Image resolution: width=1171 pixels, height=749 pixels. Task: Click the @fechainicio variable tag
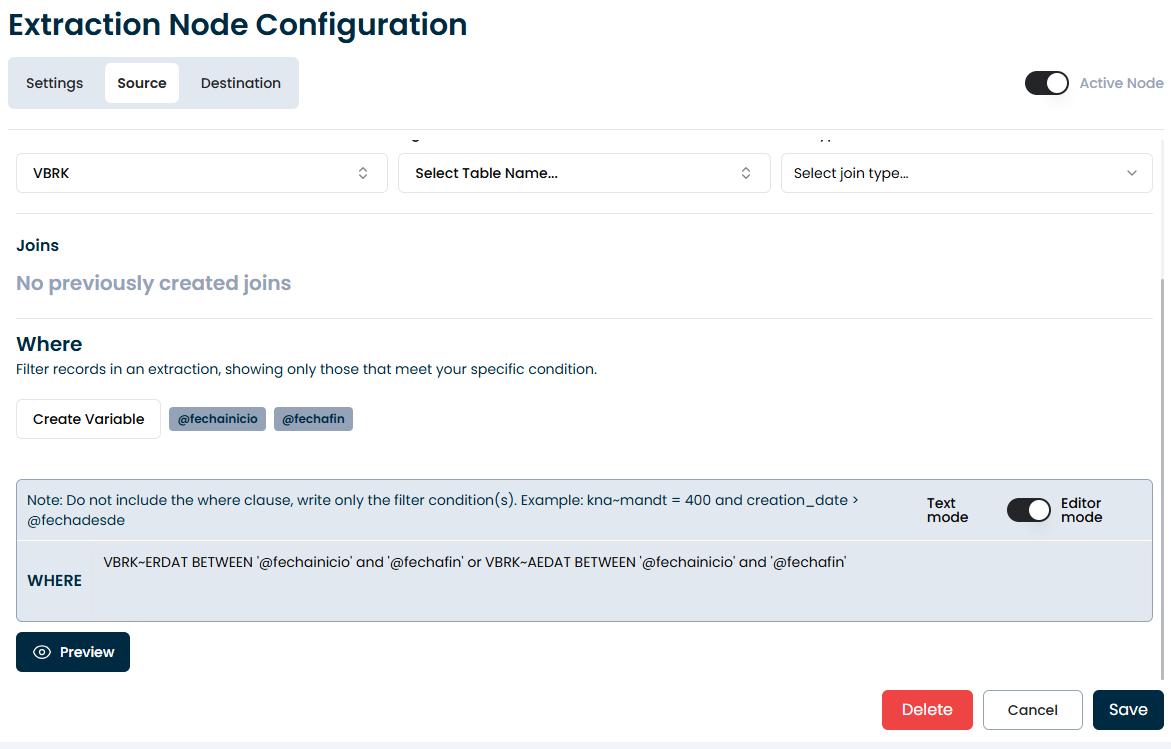click(x=217, y=419)
